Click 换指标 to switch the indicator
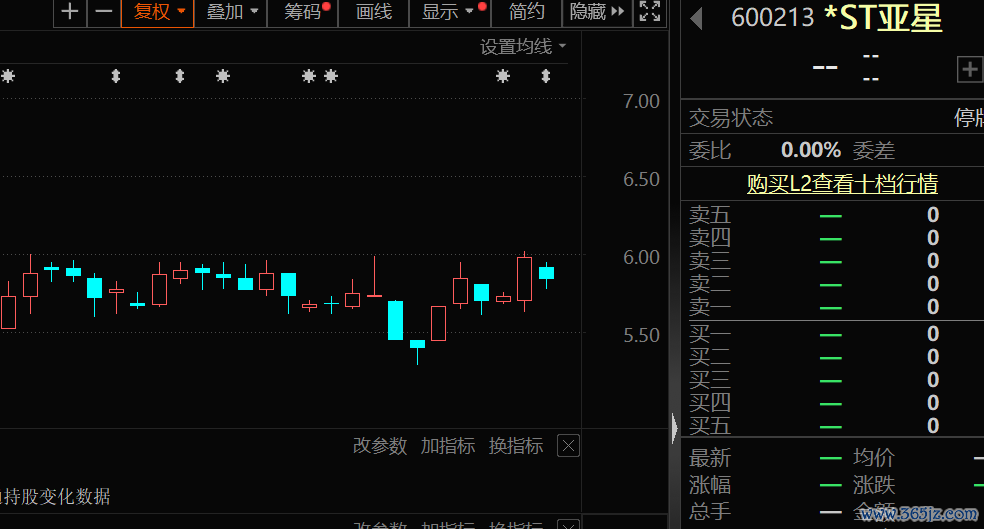Viewport: 984px width, 529px height. pos(516,446)
